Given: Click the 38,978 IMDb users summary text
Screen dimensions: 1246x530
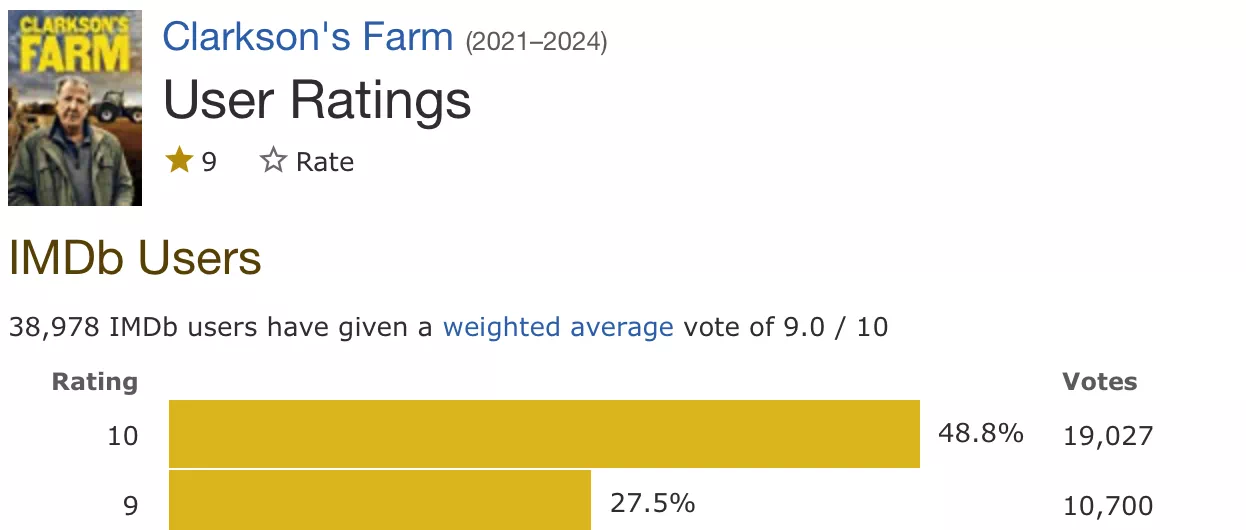Looking at the screenshot, I should click(x=448, y=327).
